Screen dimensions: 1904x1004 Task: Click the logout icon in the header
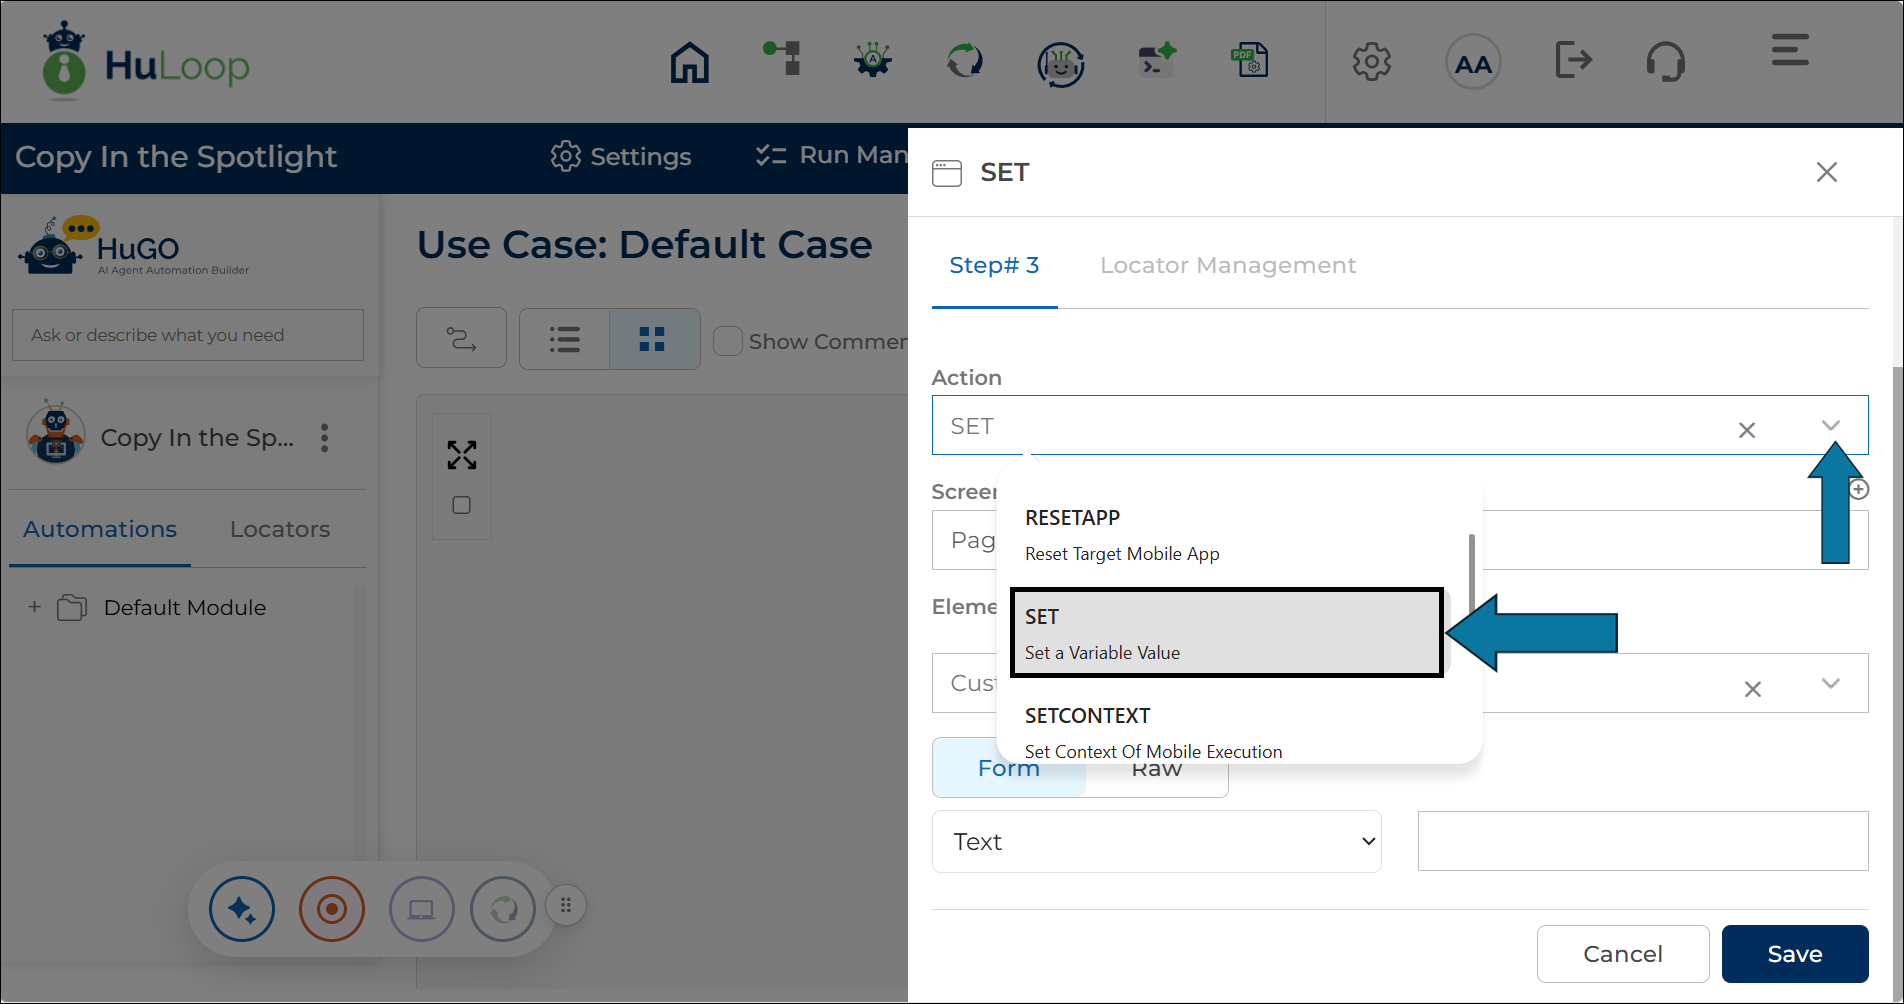click(1573, 60)
